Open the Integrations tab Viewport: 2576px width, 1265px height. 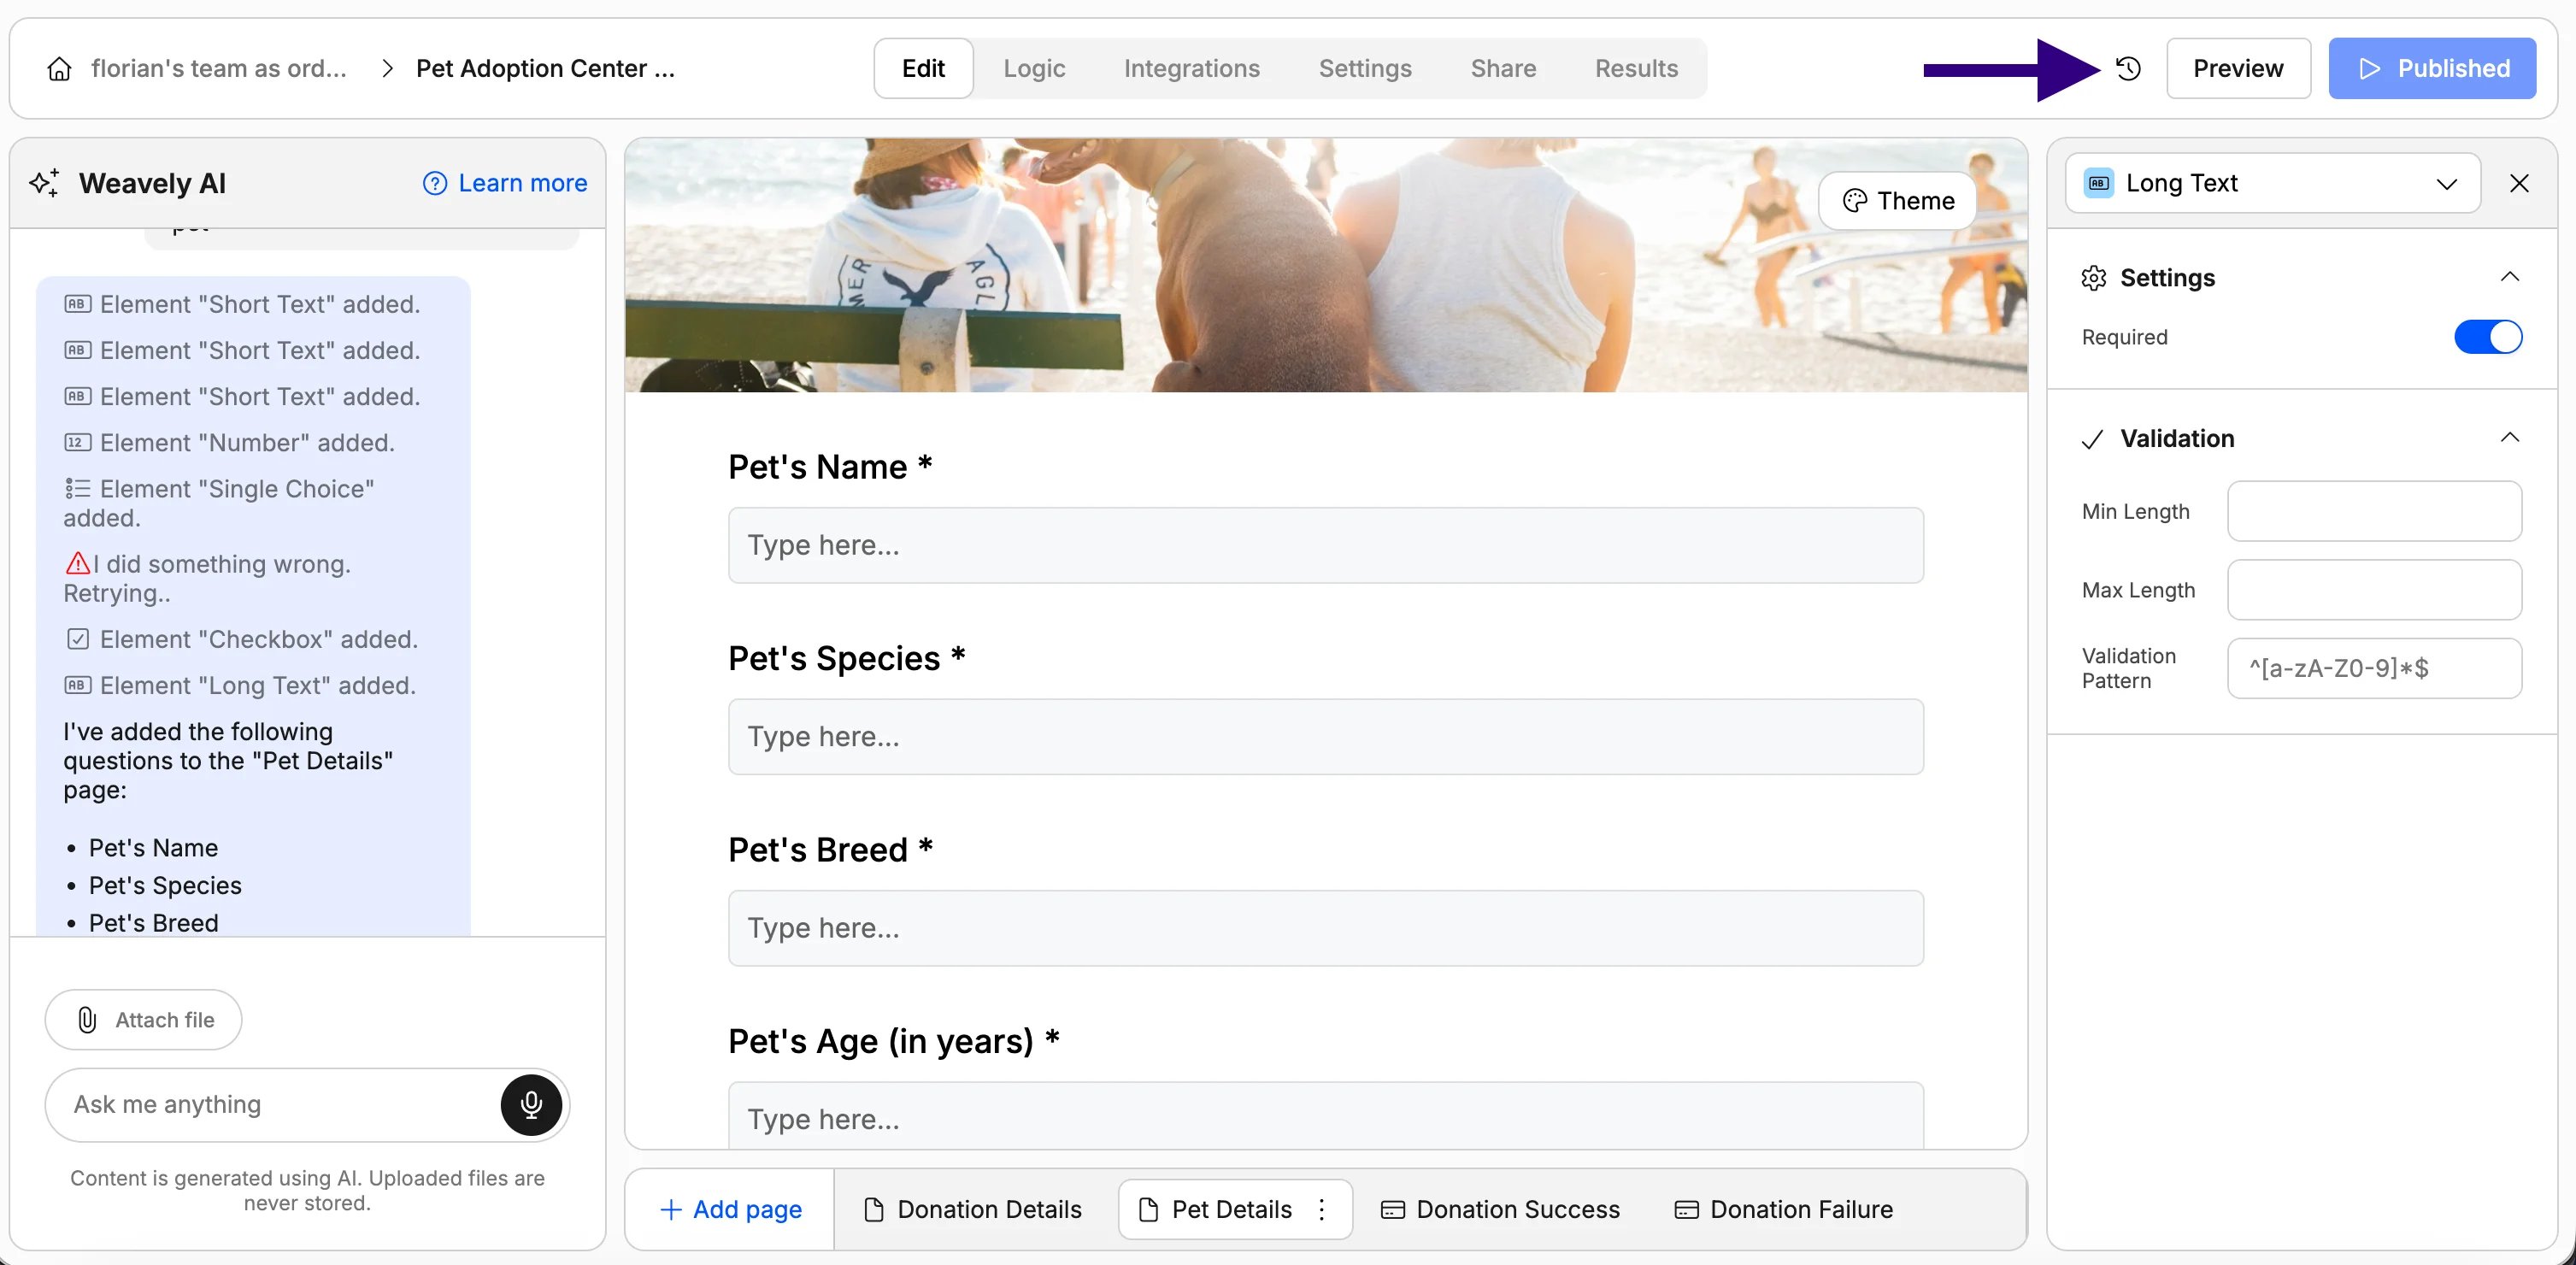coord(1191,68)
